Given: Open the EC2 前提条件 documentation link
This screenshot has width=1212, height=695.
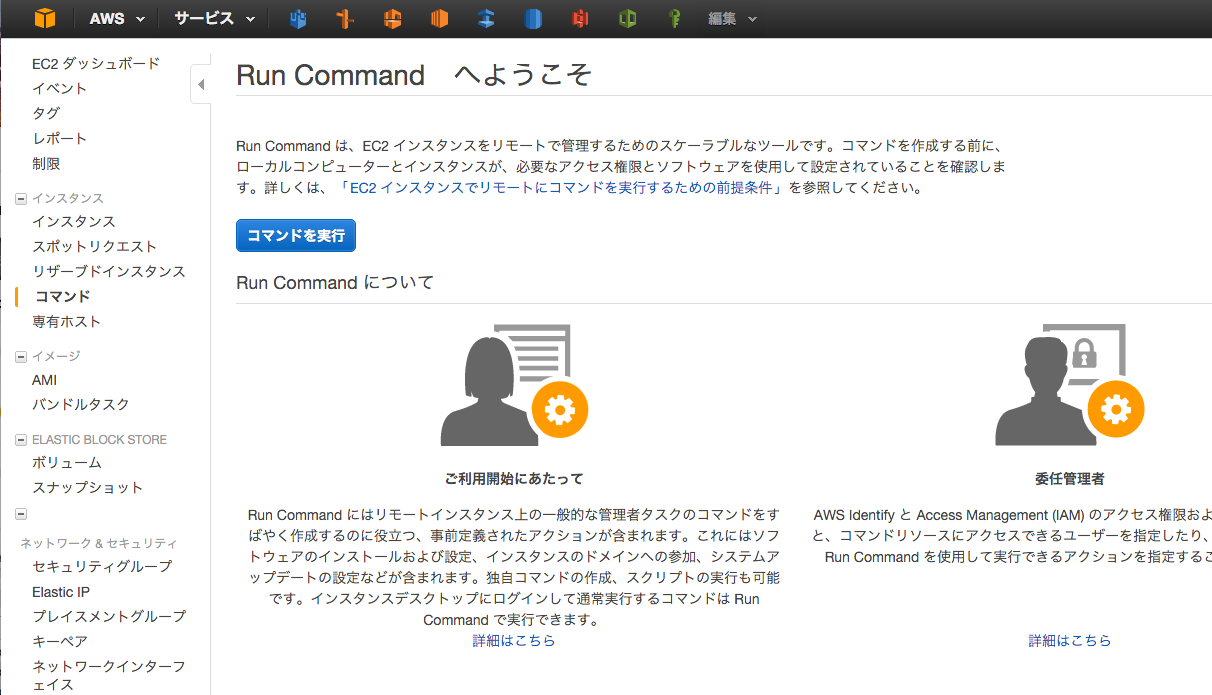Looking at the screenshot, I should point(562,187).
